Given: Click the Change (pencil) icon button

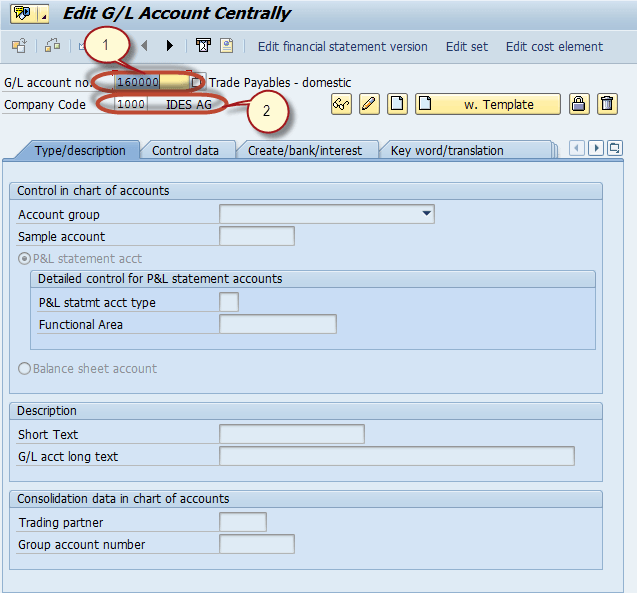Looking at the screenshot, I should coord(369,104).
